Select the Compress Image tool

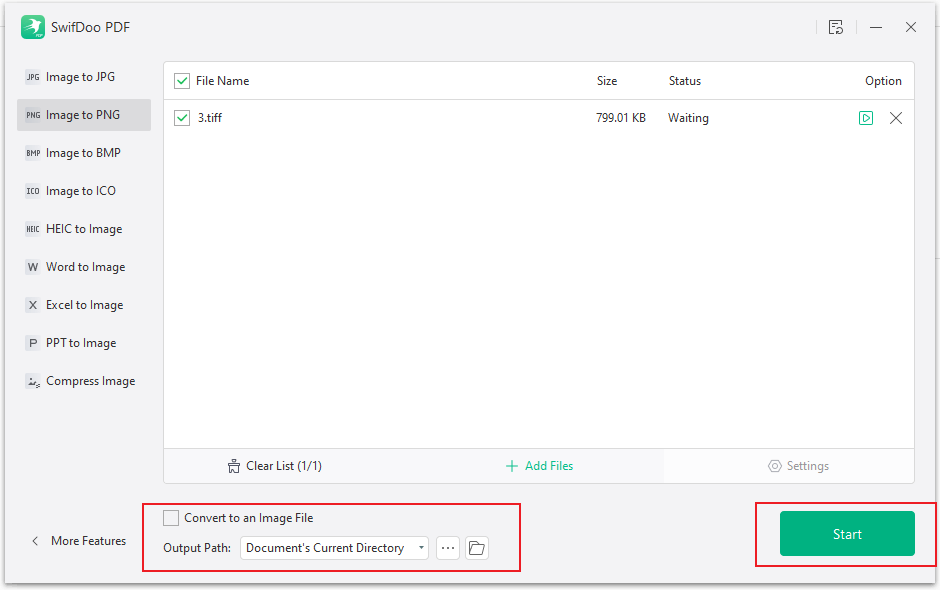[x=86, y=381]
